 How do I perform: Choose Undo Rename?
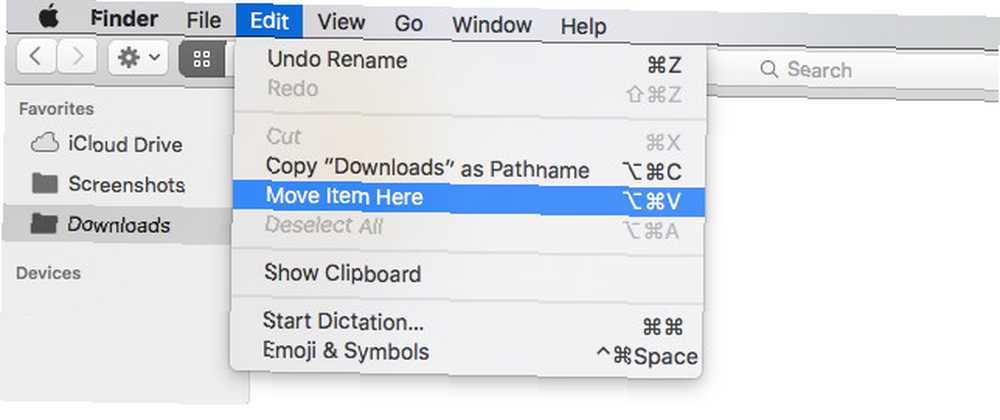(x=470, y=62)
